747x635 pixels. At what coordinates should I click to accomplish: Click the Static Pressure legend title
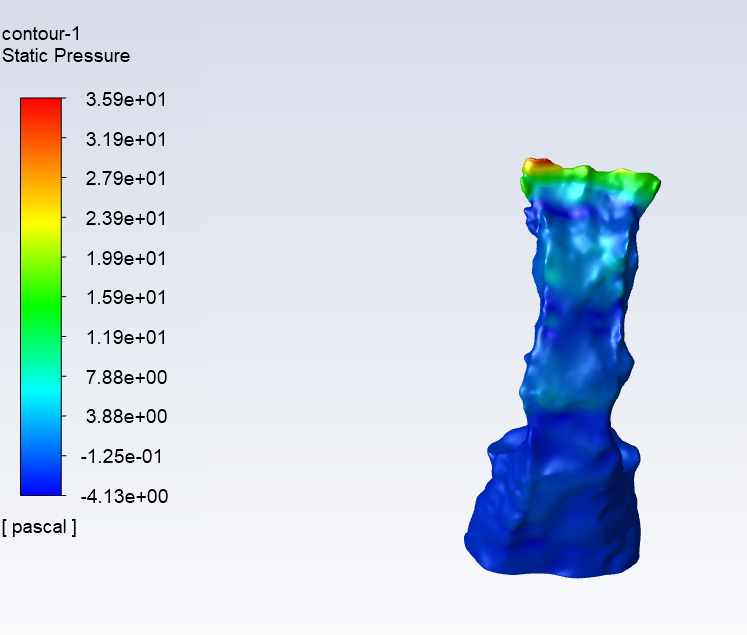tap(66, 56)
